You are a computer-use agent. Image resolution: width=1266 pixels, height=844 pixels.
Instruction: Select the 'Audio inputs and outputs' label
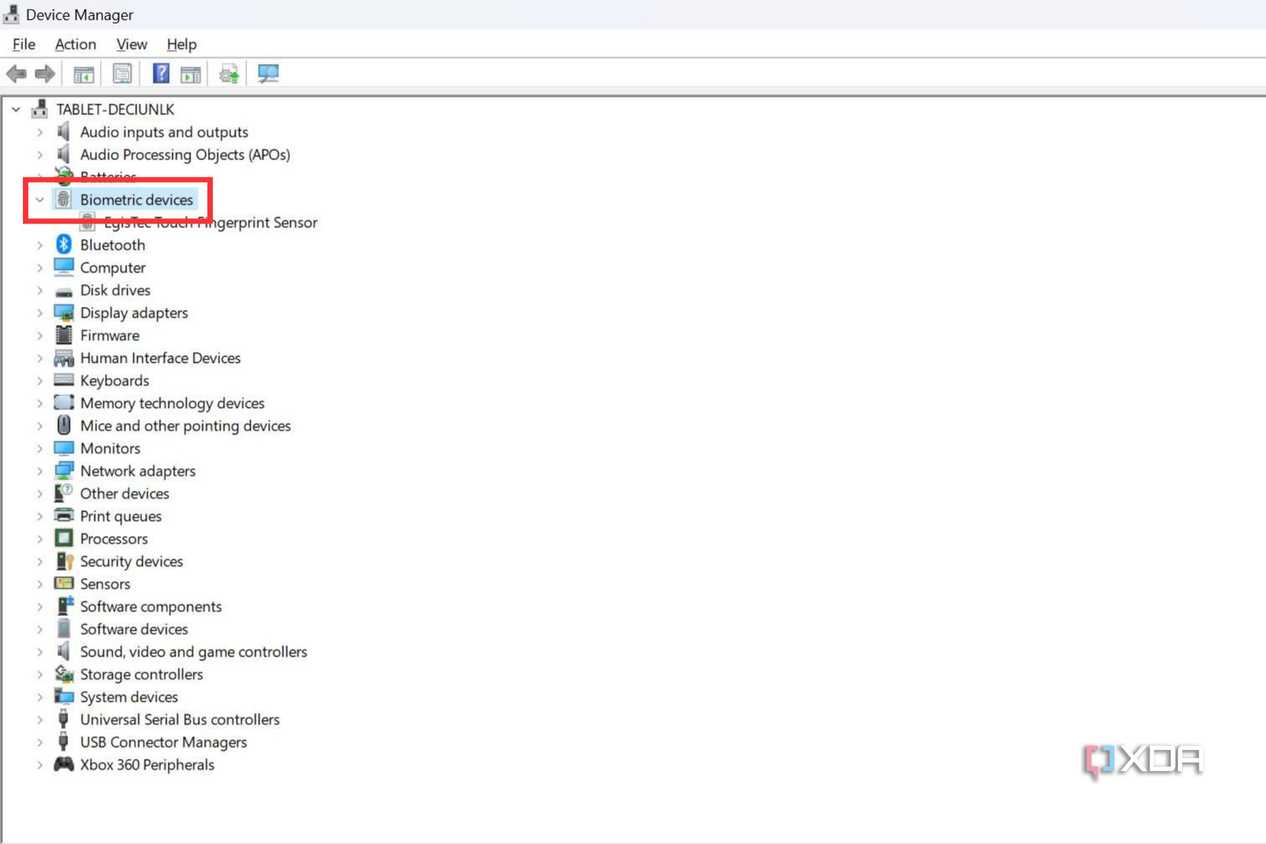(x=164, y=132)
